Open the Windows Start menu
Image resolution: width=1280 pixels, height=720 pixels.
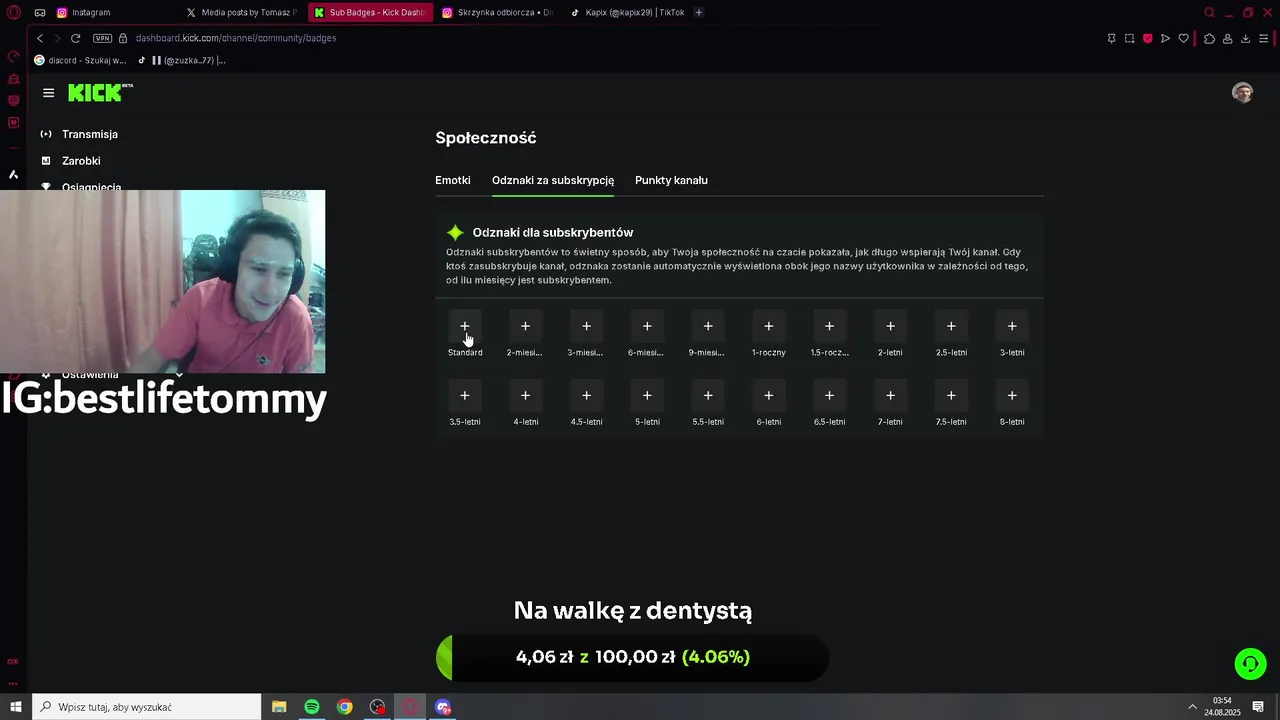(x=15, y=707)
